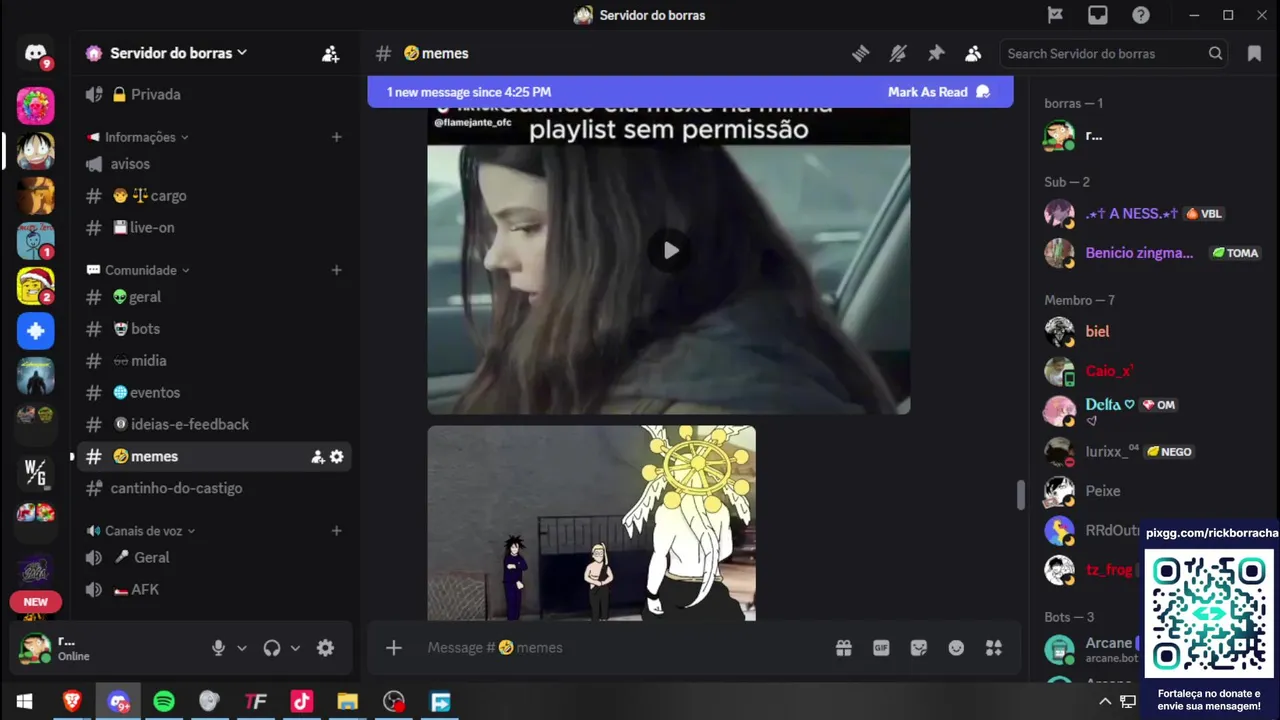This screenshot has width=1280, height=720.
Task: Click Mark As Read button
Action: click(939, 92)
